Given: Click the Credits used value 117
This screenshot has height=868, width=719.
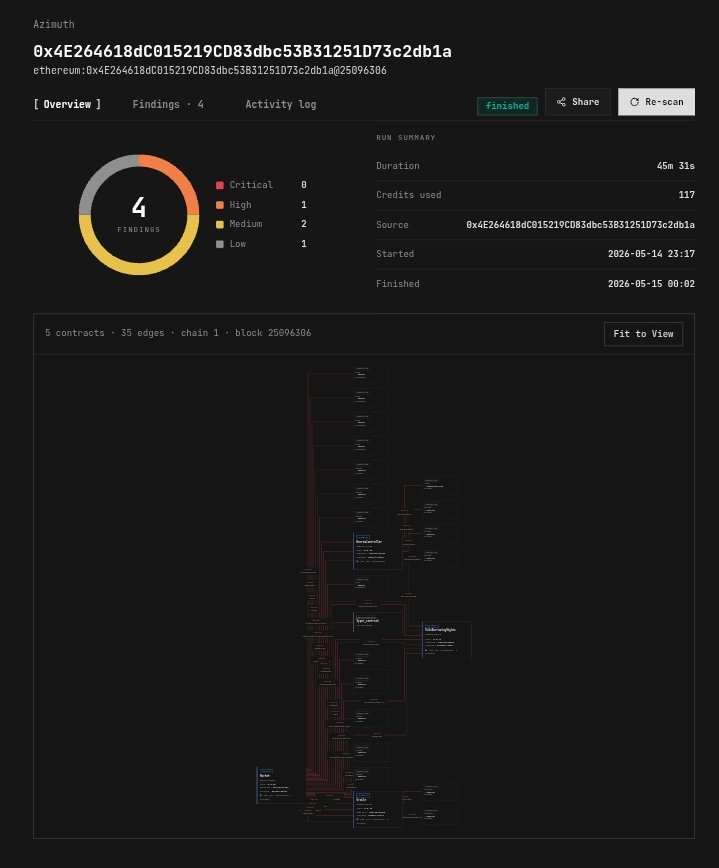Looking at the screenshot, I should [x=686, y=195].
